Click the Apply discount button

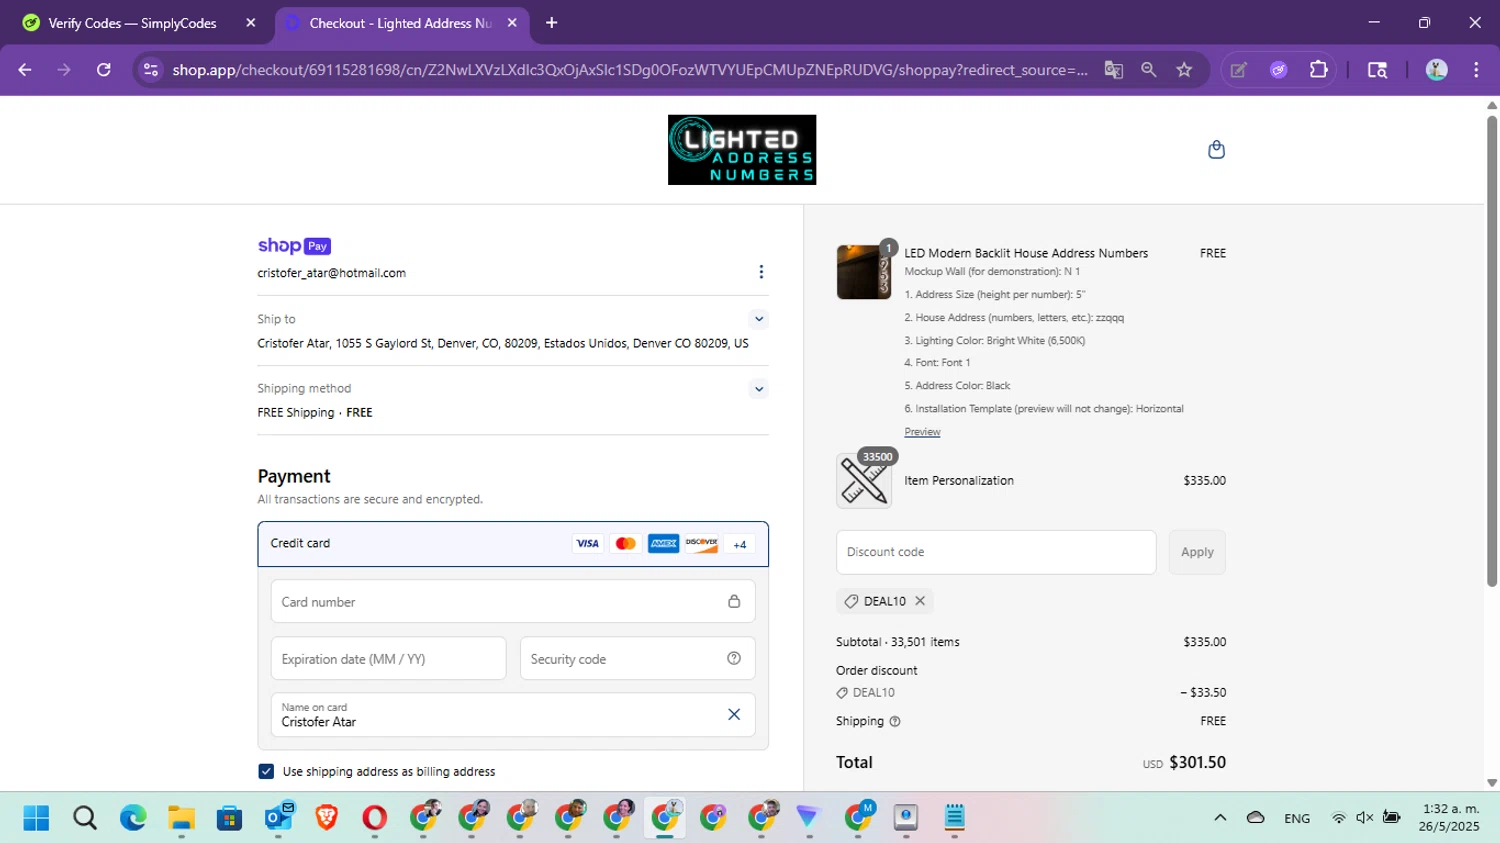pyautogui.click(x=1197, y=552)
